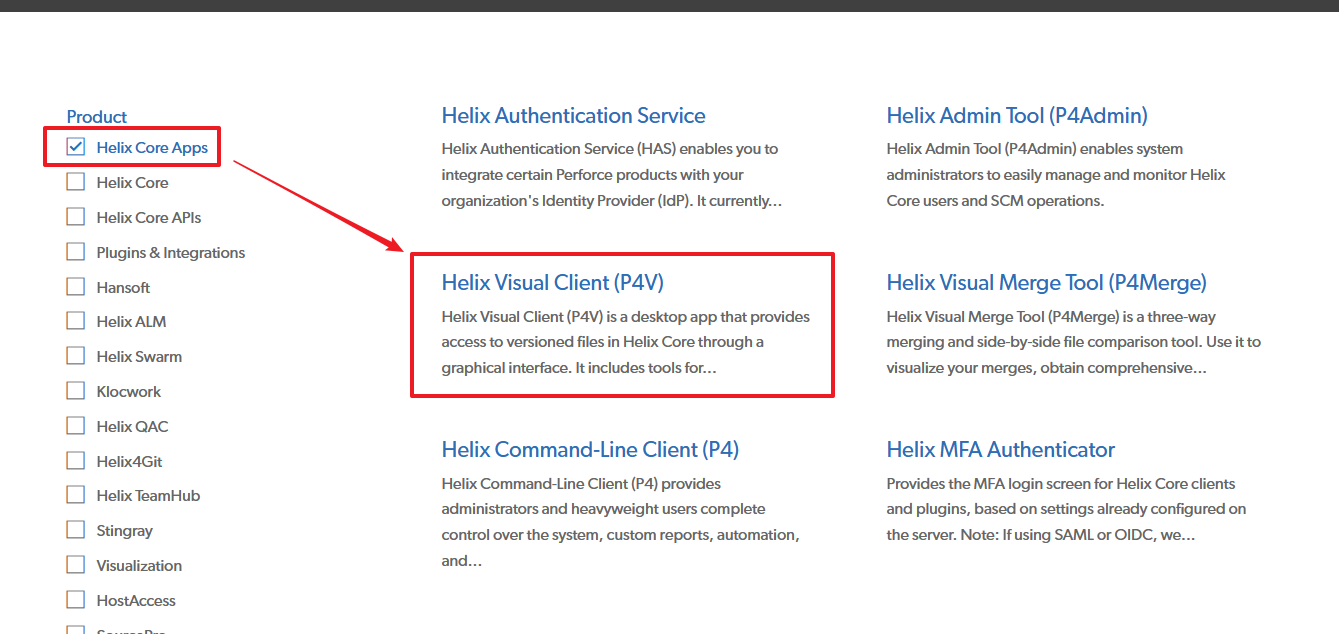This screenshot has height=634, width=1339.
Task: Open the Helix Admin Tool (P4Admin) link
Action: point(1017,116)
